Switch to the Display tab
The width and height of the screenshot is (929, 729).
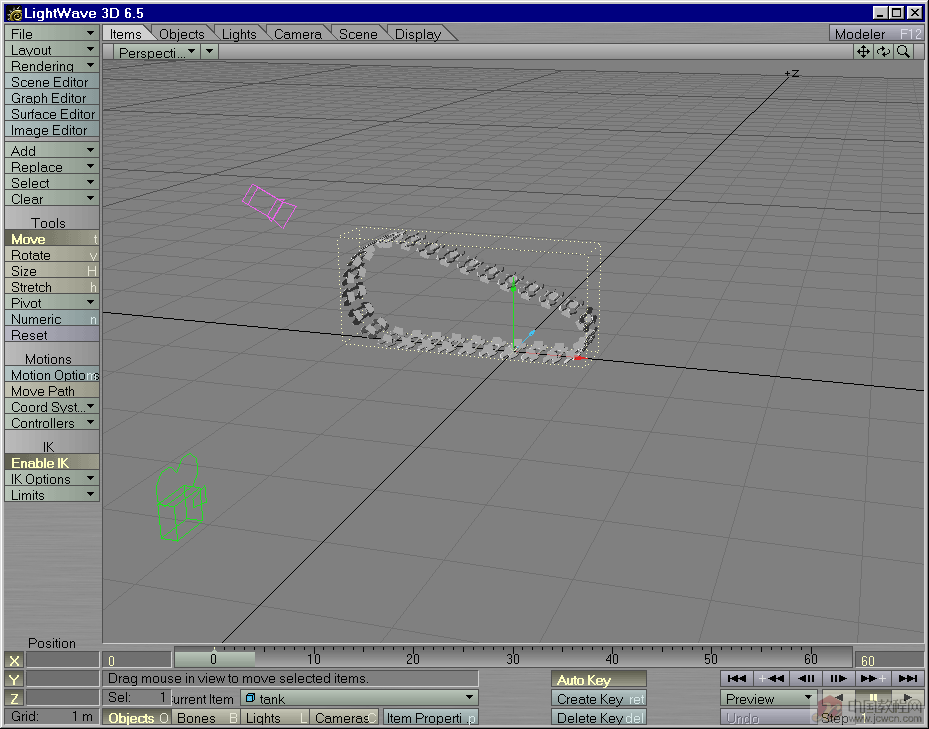418,34
